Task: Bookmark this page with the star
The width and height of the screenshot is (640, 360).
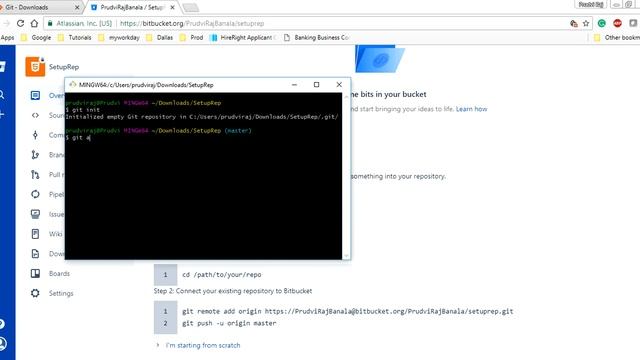Action: [x=586, y=23]
